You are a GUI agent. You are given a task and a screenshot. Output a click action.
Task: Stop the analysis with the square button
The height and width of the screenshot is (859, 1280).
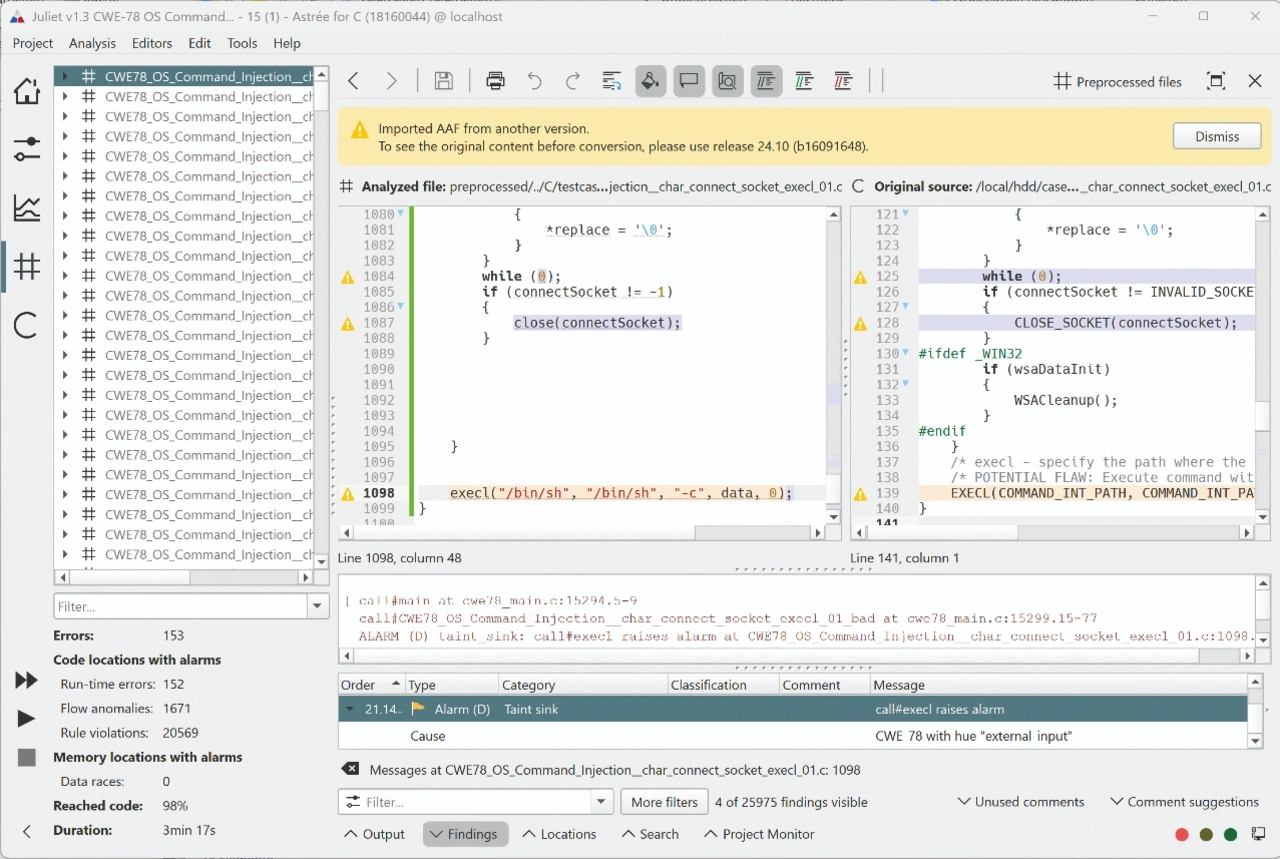tap(27, 758)
